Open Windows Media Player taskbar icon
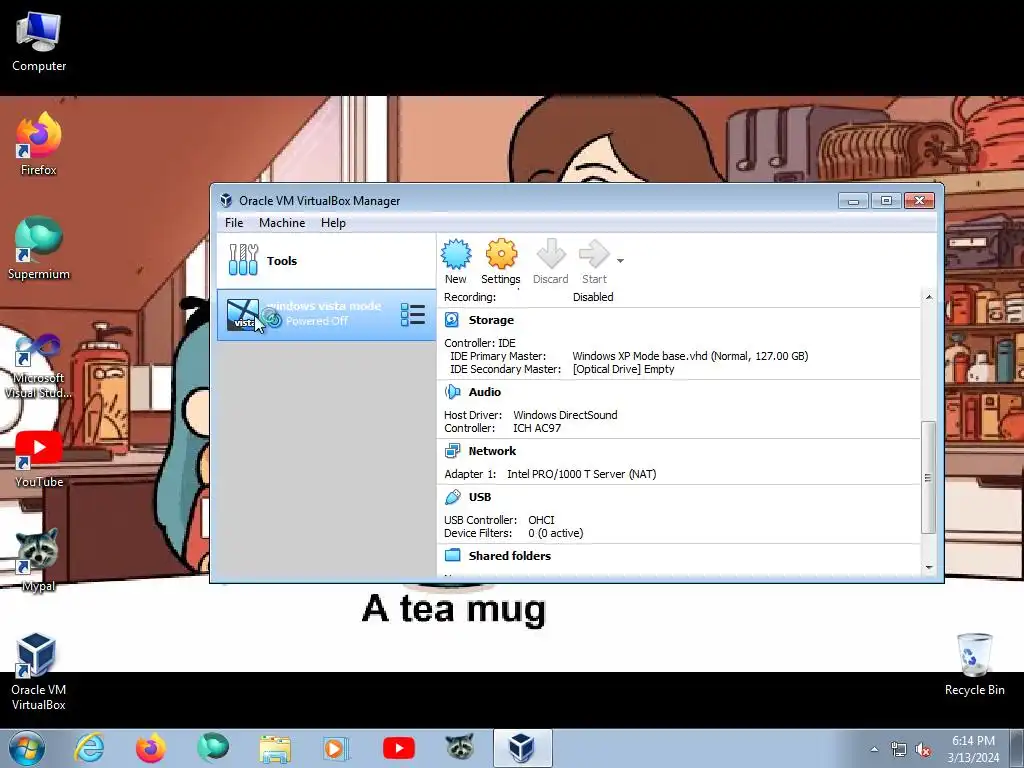Image resolution: width=1024 pixels, height=768 pixels. pos(337,748)
